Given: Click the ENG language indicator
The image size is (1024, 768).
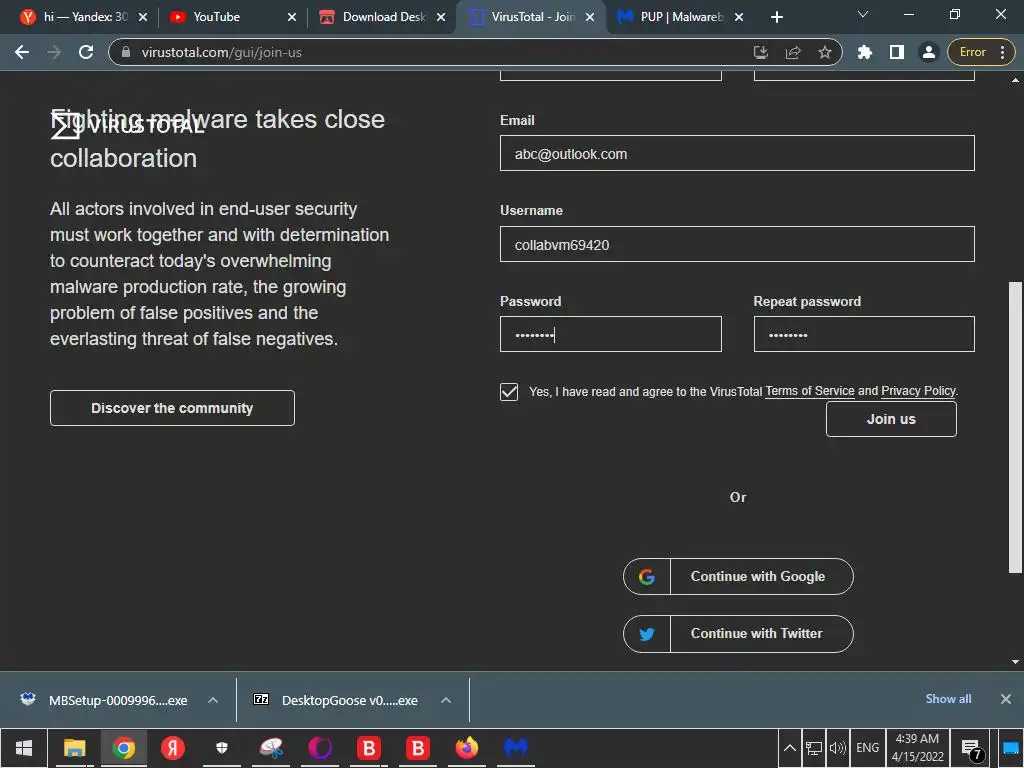Looking at the screenshot, I should pos(867,748).
